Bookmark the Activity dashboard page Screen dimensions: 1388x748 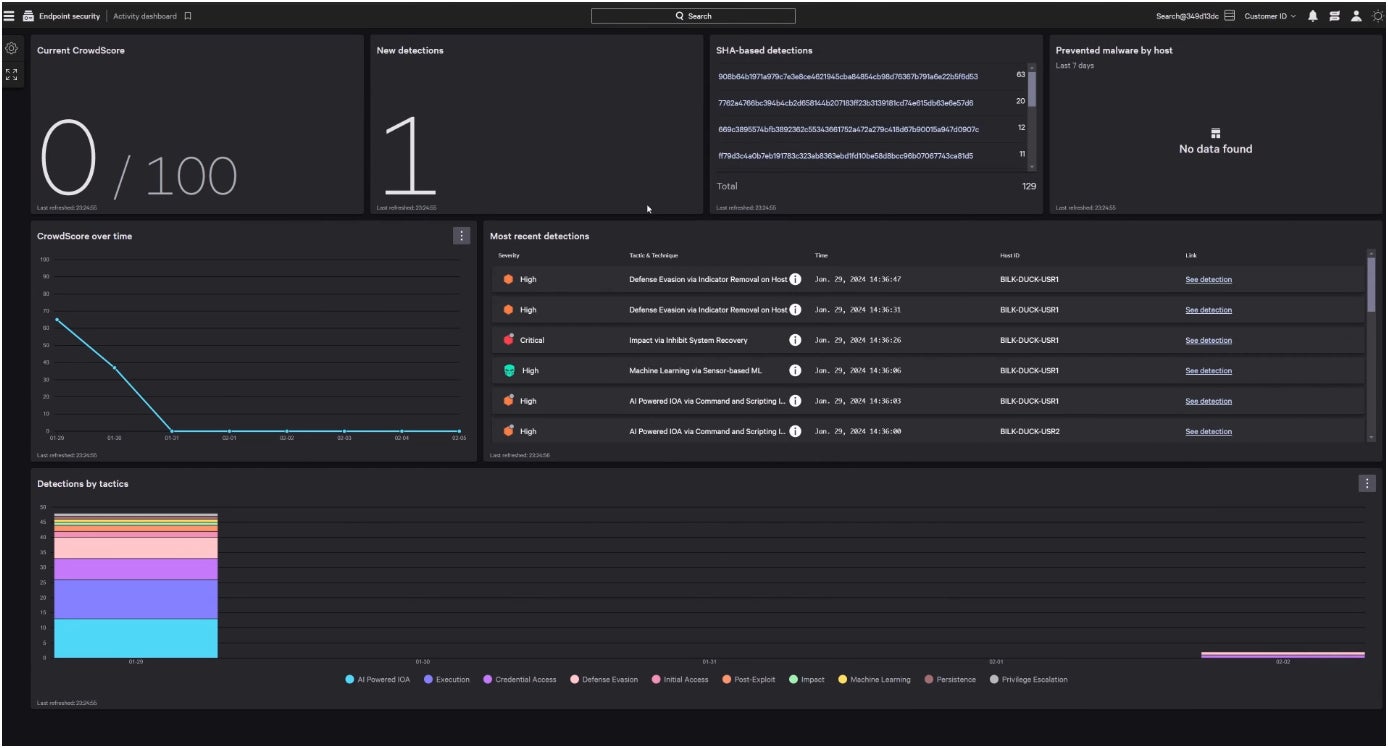(x=188, y=16)
